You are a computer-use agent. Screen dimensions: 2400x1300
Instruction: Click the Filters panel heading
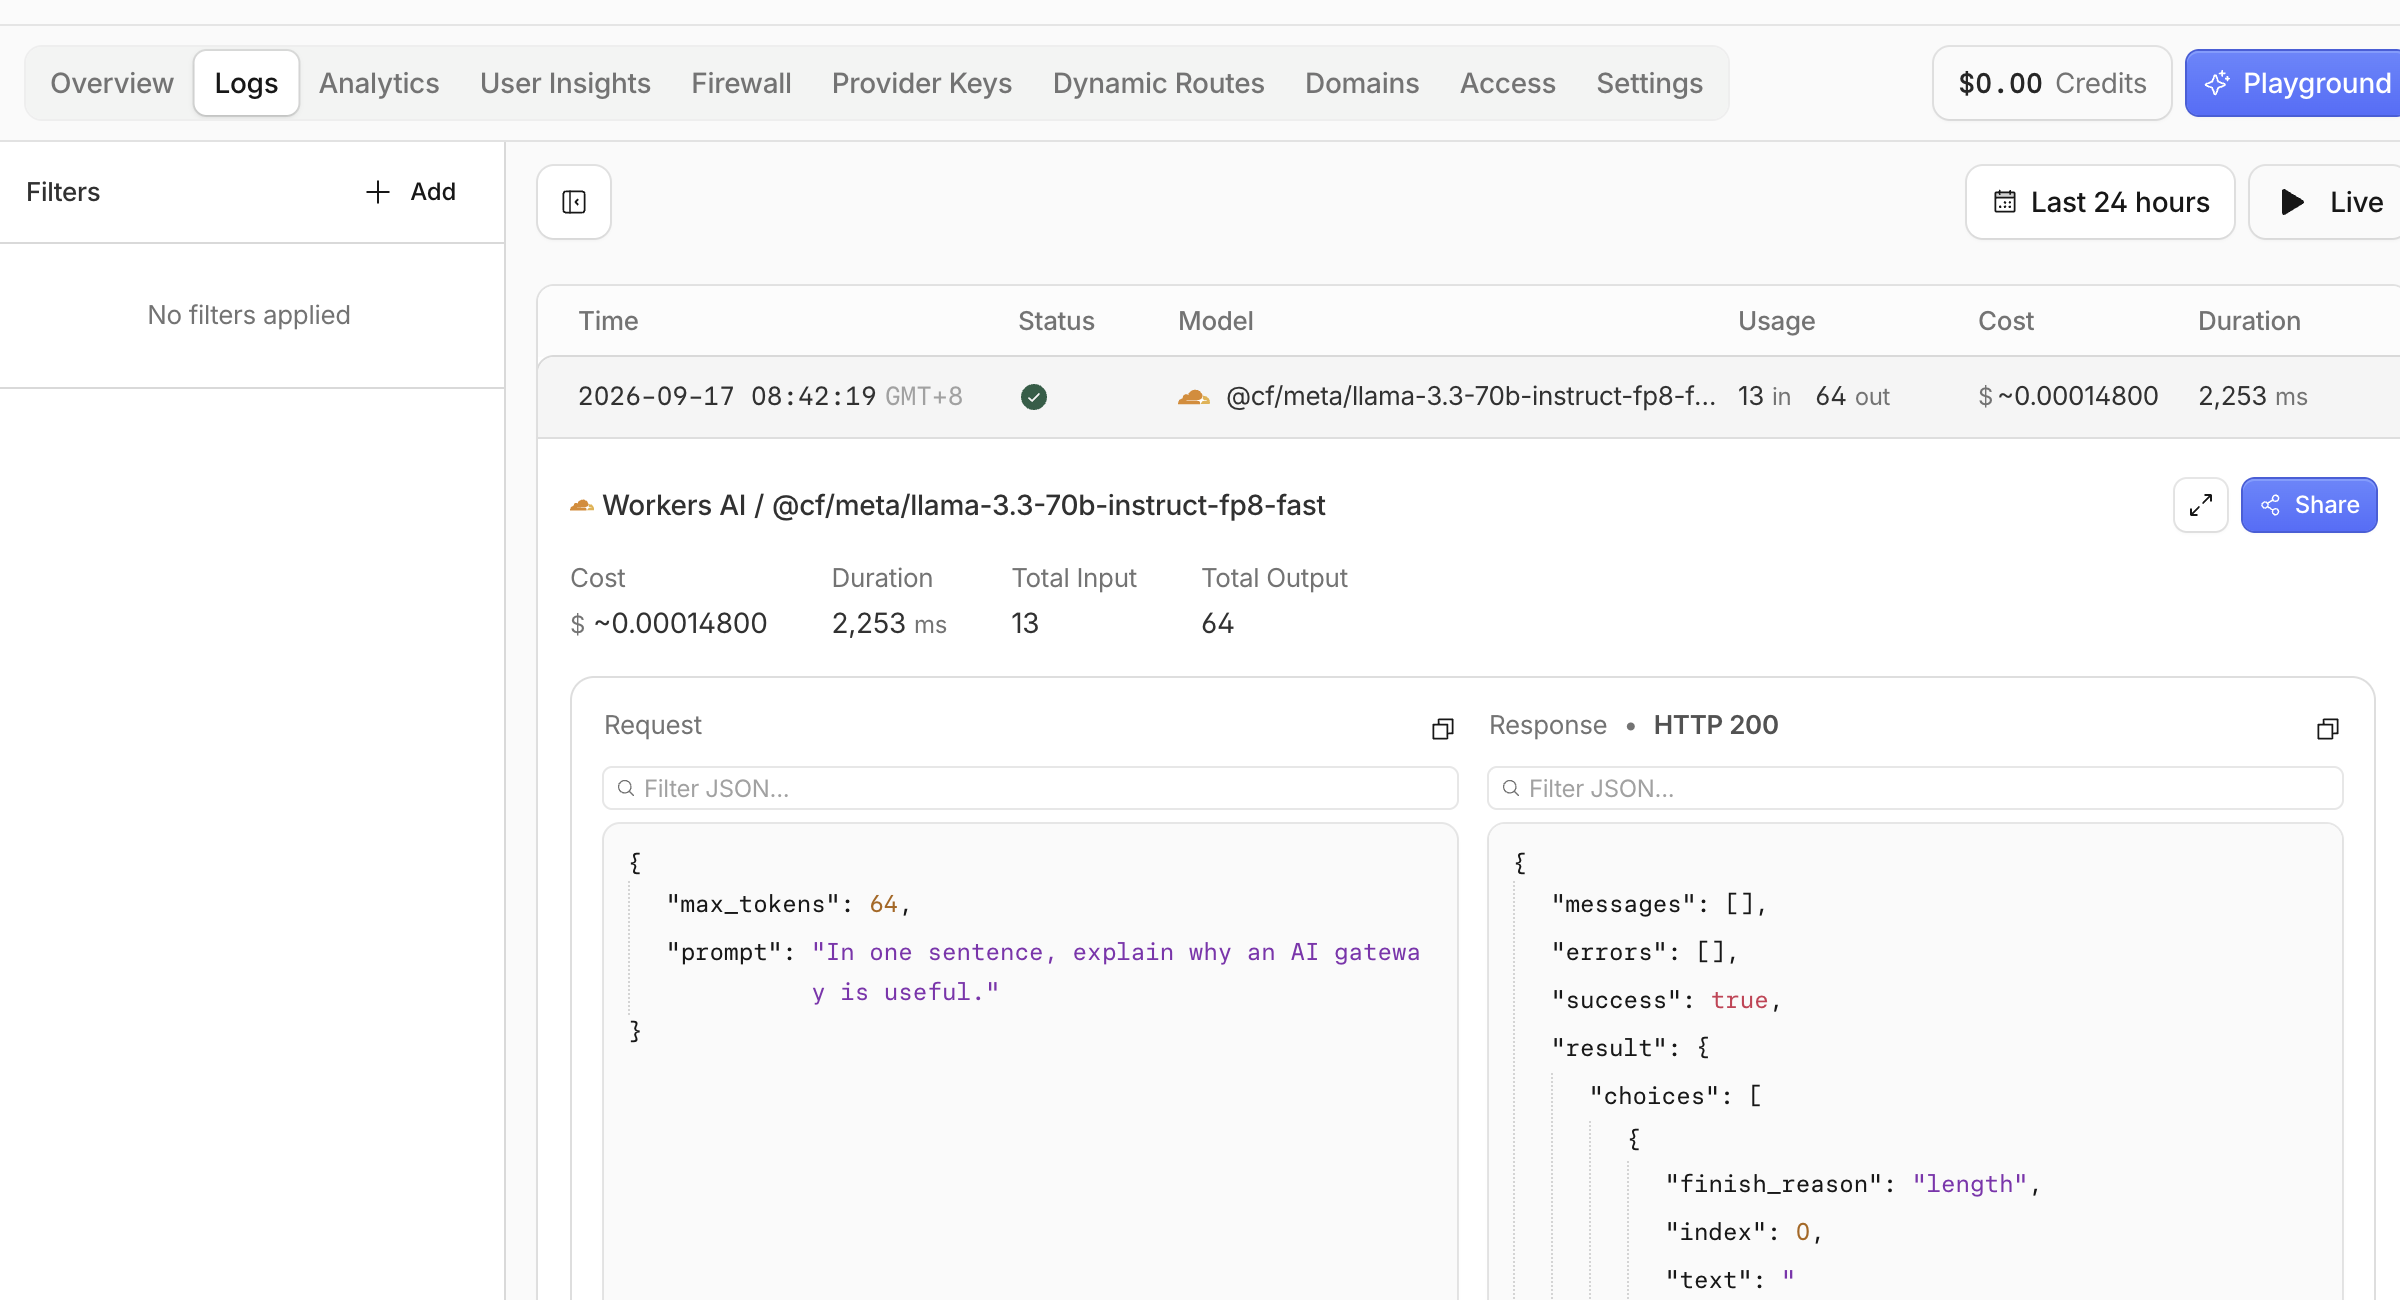click(x=63, y=192)
